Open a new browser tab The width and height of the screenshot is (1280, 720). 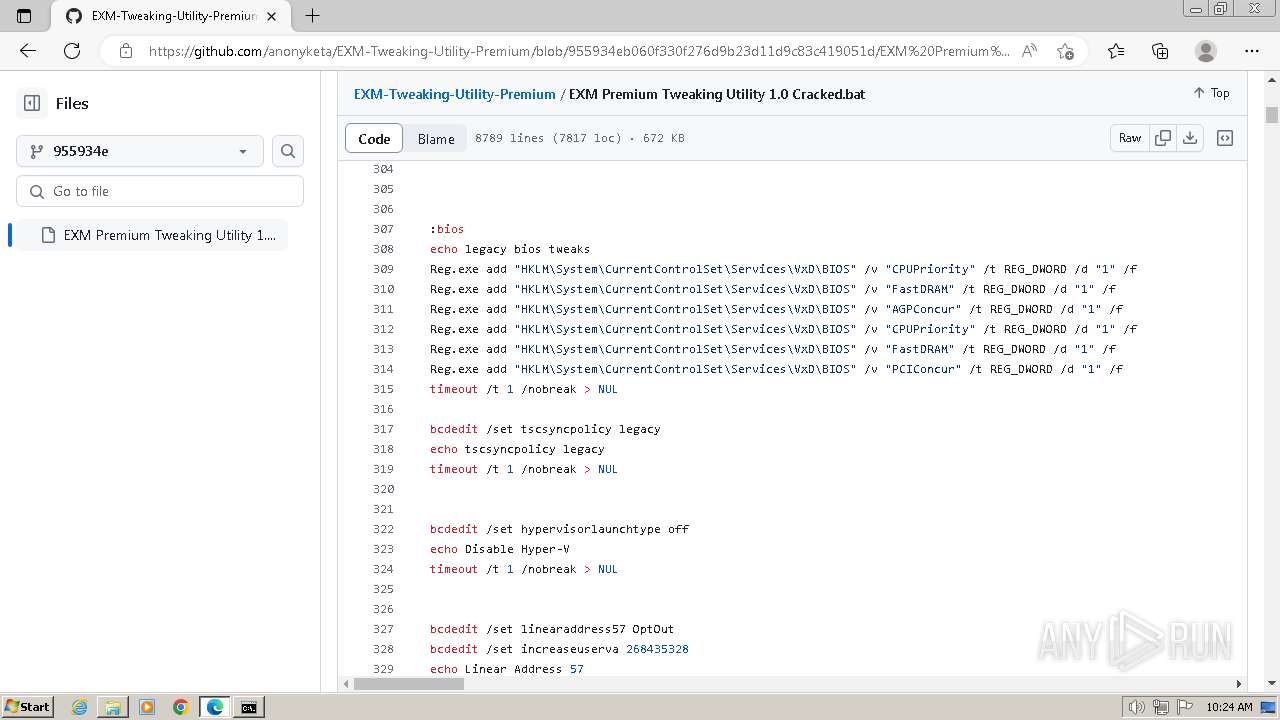click(312, 16)
